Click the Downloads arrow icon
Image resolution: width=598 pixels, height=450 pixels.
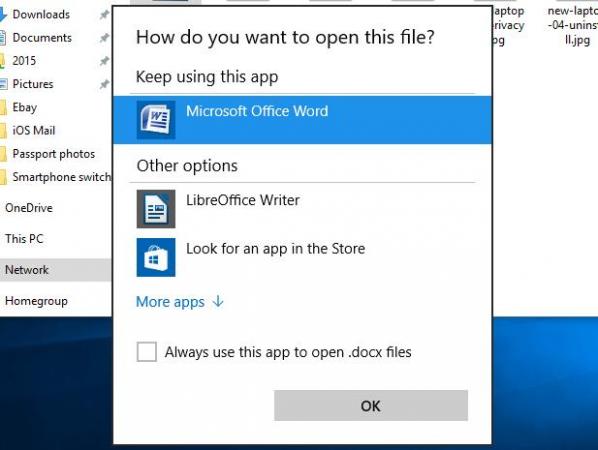click(3, 14)
